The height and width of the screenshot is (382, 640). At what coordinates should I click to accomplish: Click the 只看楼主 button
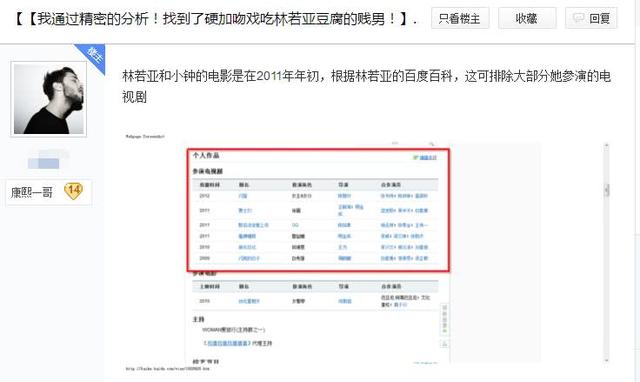(460, 18)
